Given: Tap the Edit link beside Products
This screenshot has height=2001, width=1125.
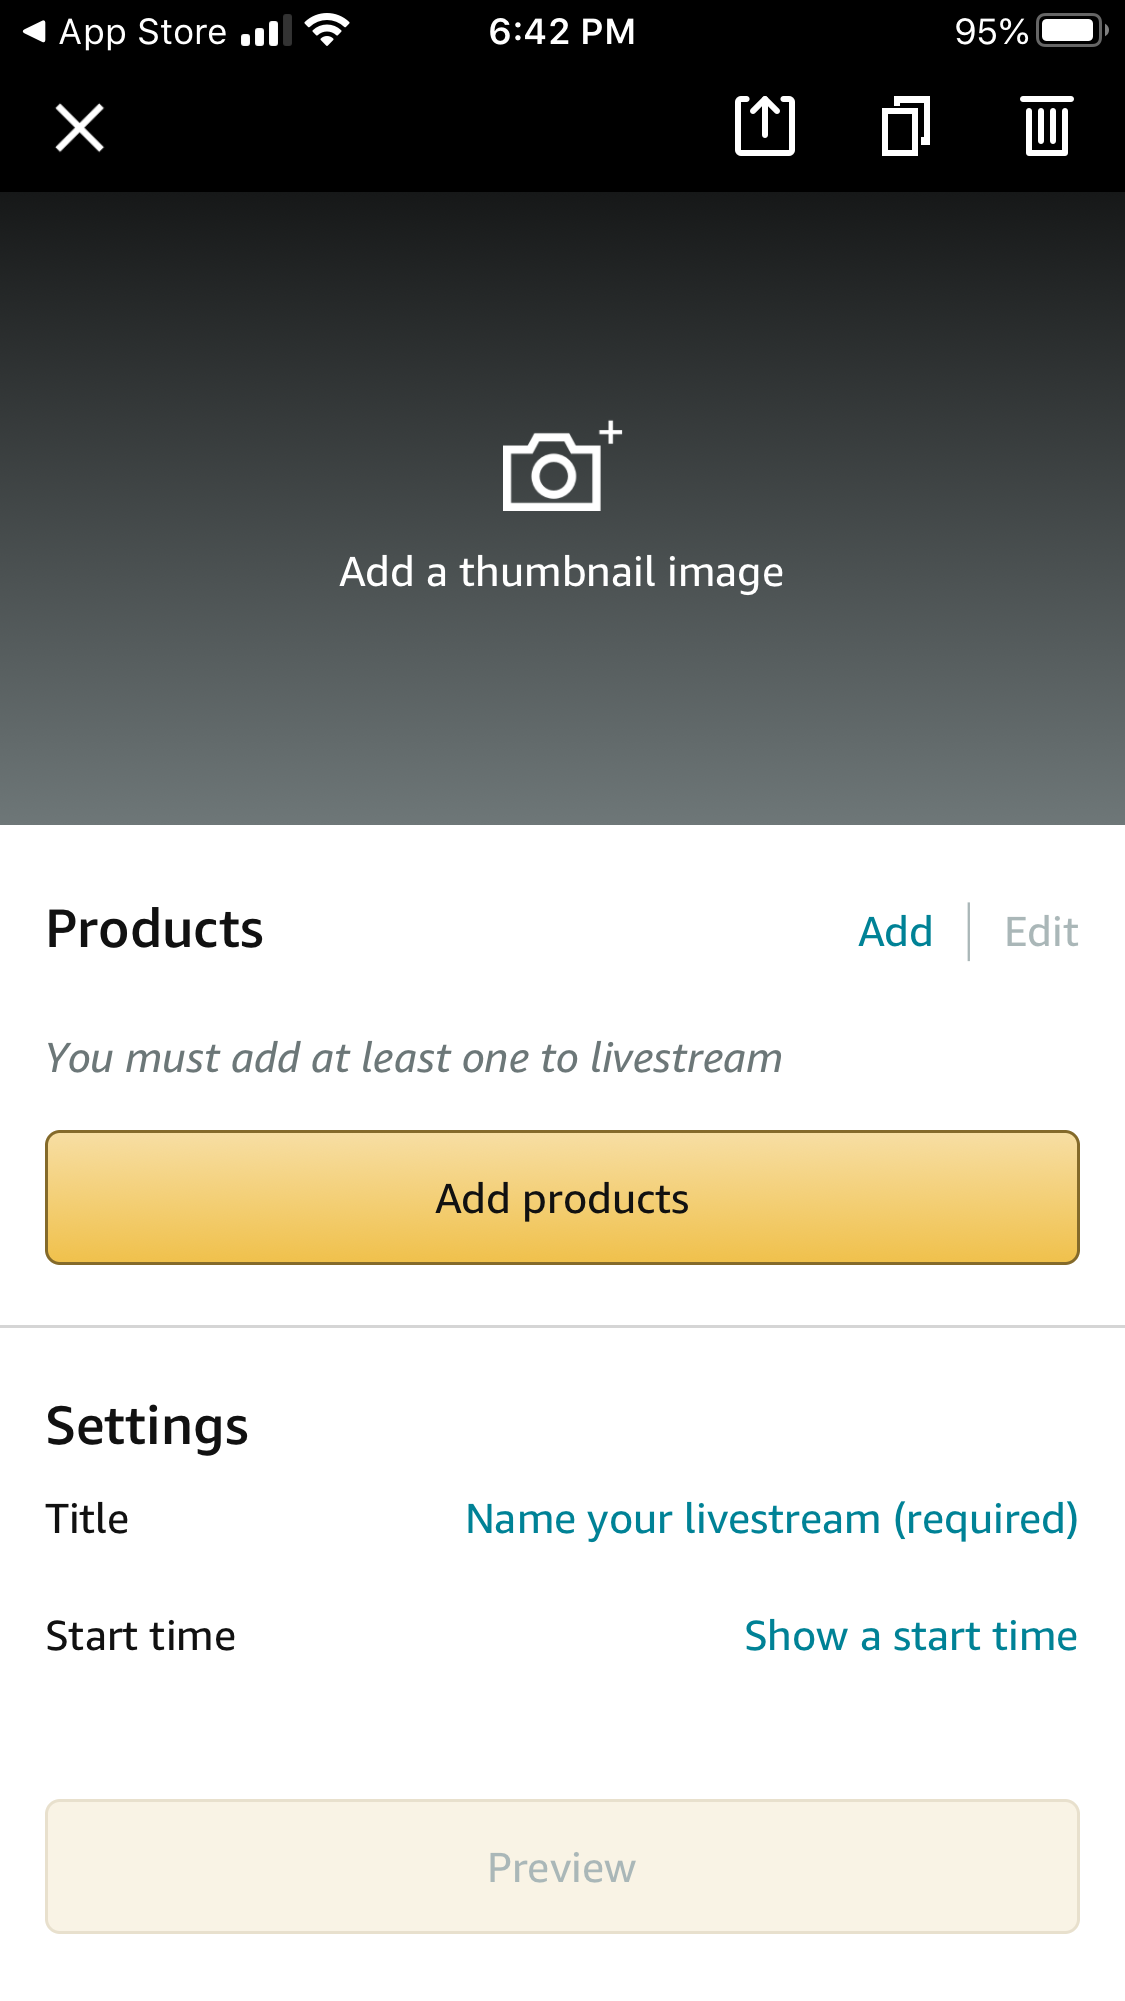Looking at the screenshot, I should (1041, 932).
